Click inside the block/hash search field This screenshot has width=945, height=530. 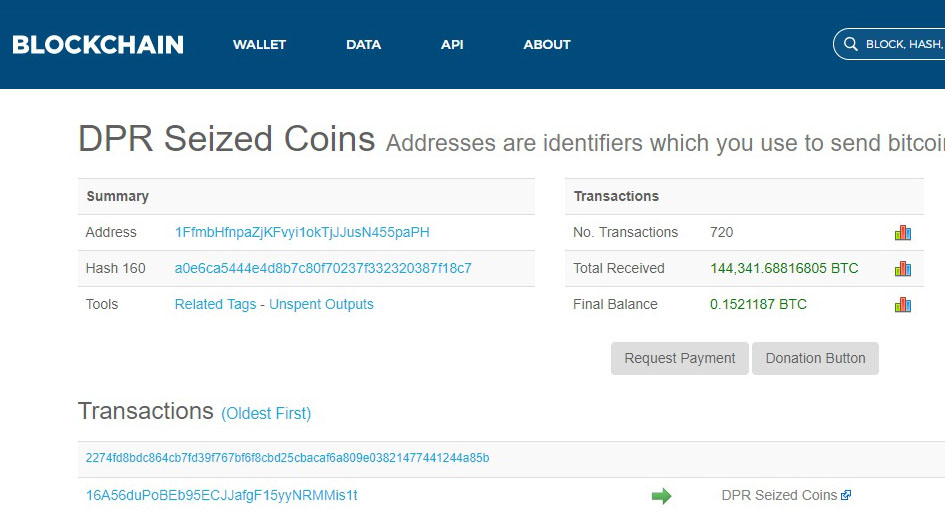902,45
